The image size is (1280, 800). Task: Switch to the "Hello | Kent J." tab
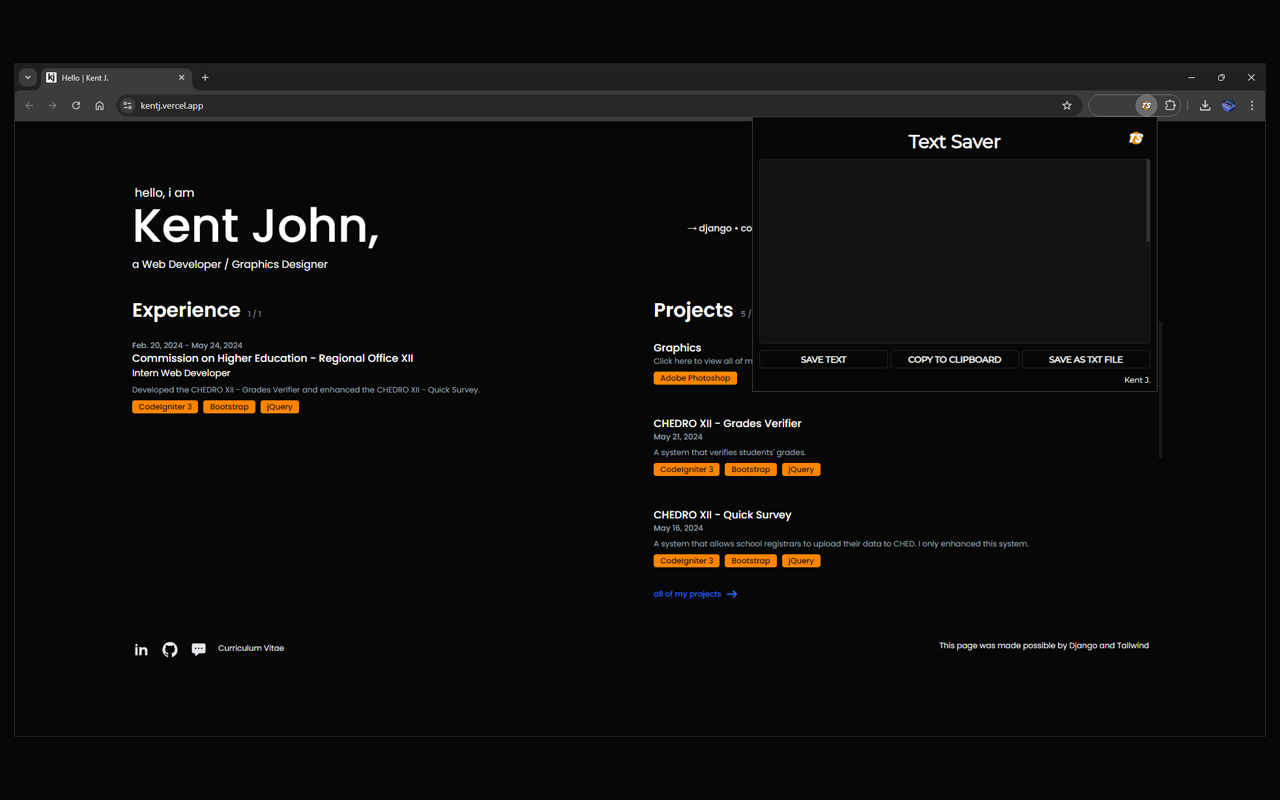tap(110, 78)
